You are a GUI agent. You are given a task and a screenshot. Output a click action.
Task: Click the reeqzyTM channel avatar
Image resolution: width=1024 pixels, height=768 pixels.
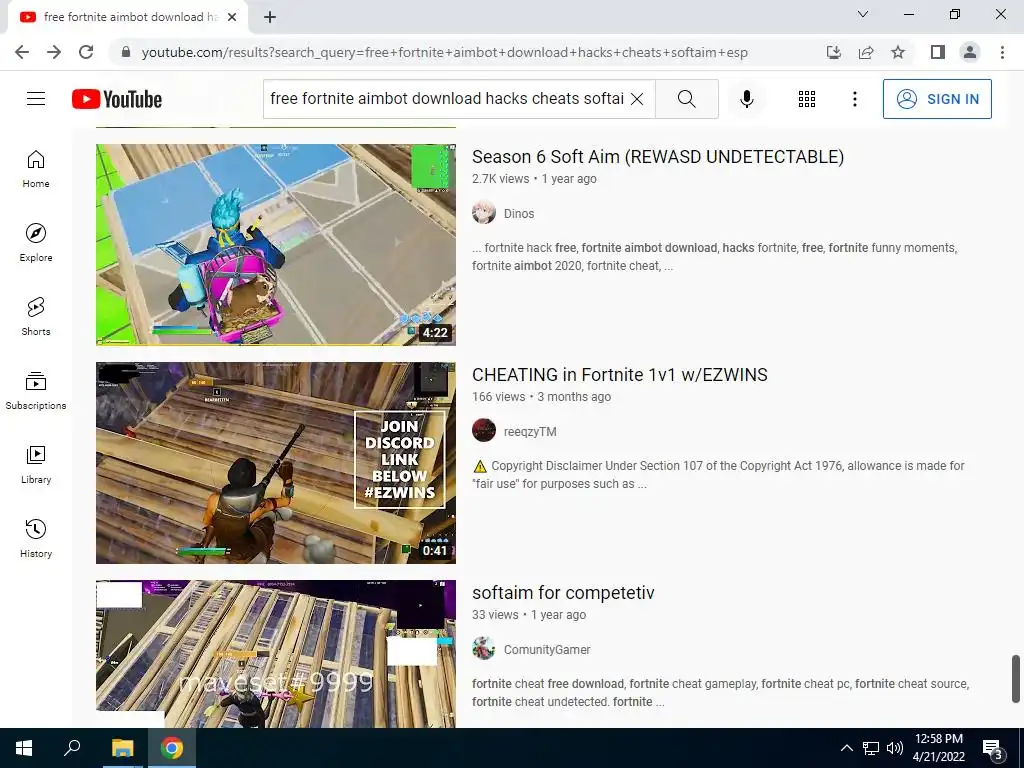pyautogui.click(x=484, y=431)
